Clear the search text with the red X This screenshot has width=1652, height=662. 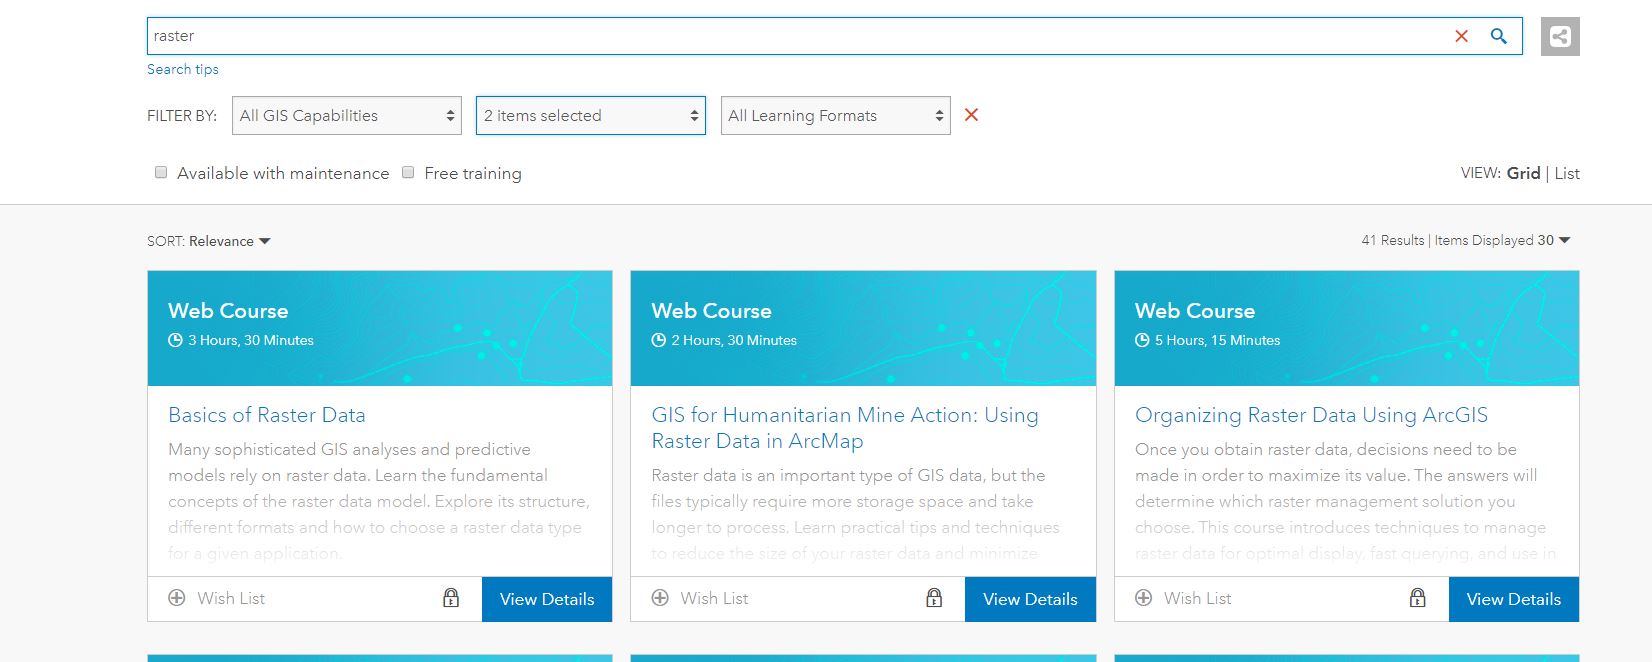click(x=1461, y=36)
